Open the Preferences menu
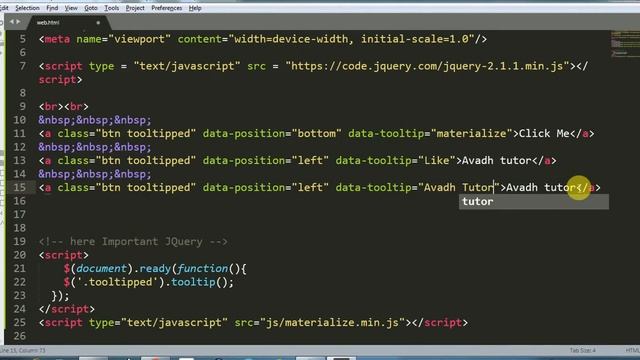Image resolution: width=640 pixels, height=360 pixels. pyautogui.click(x=167, y=8)
